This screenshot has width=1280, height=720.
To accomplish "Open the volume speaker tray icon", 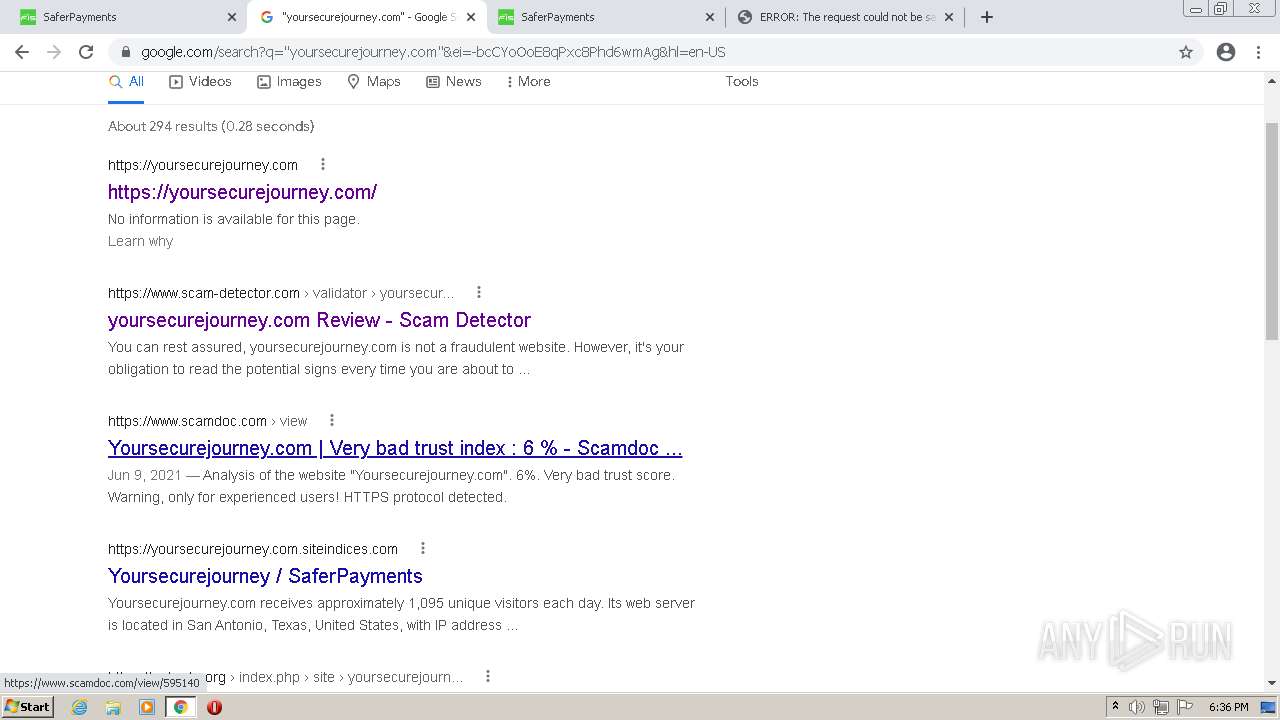I will [x=1137, y=707].
